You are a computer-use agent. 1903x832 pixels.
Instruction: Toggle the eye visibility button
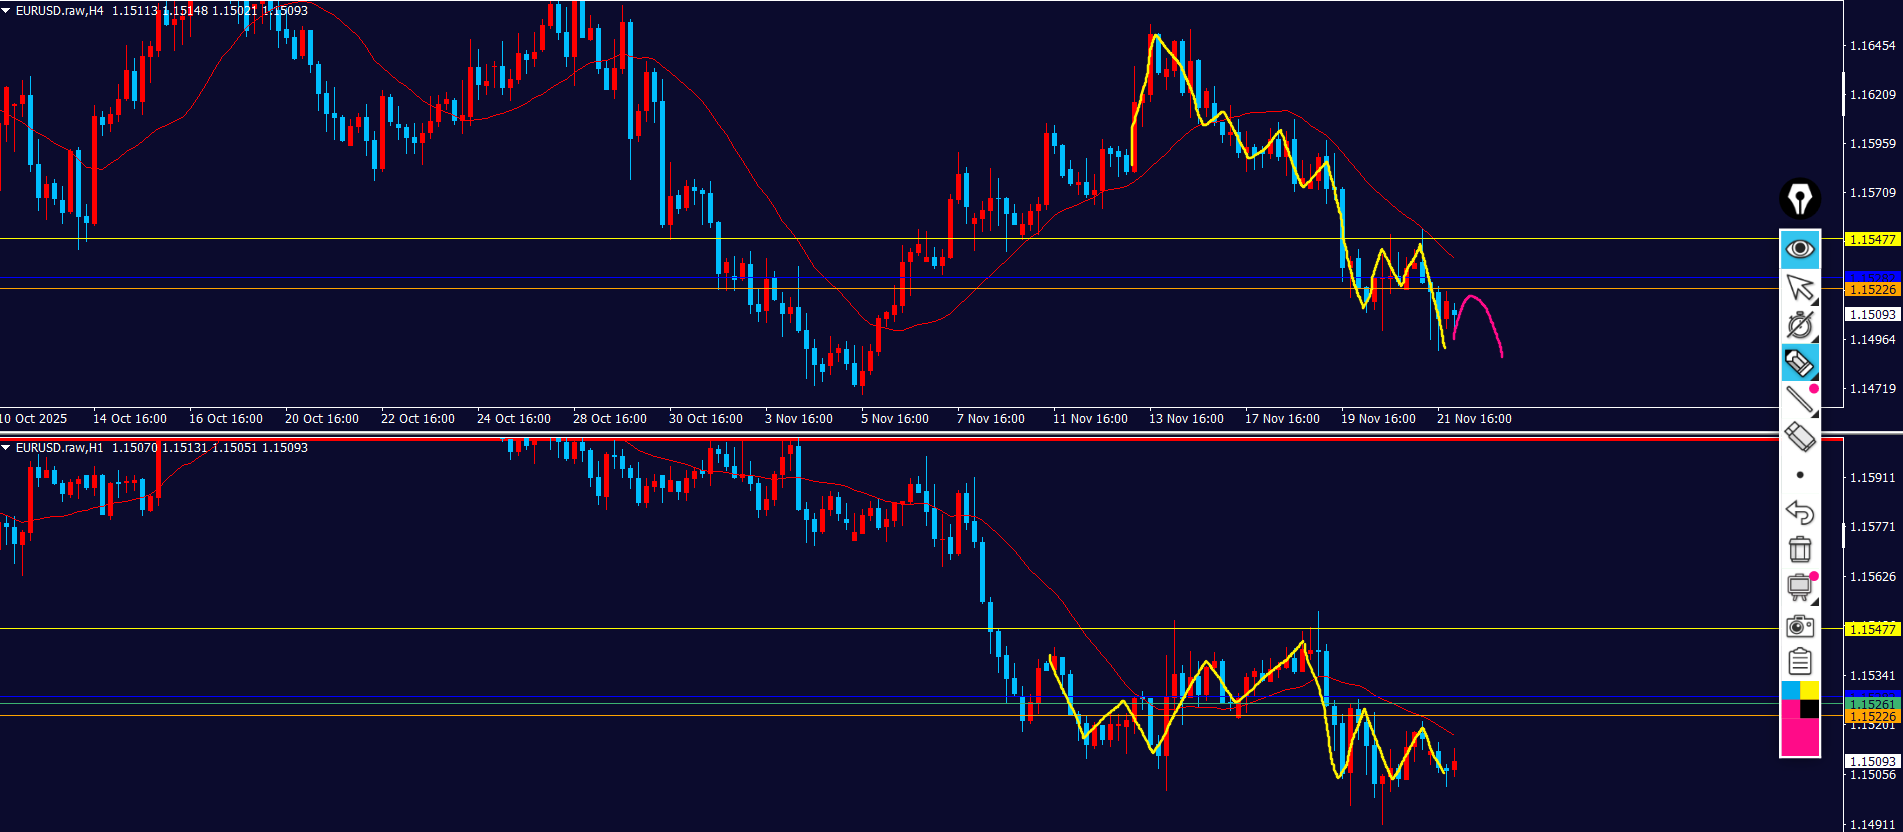1799,249
